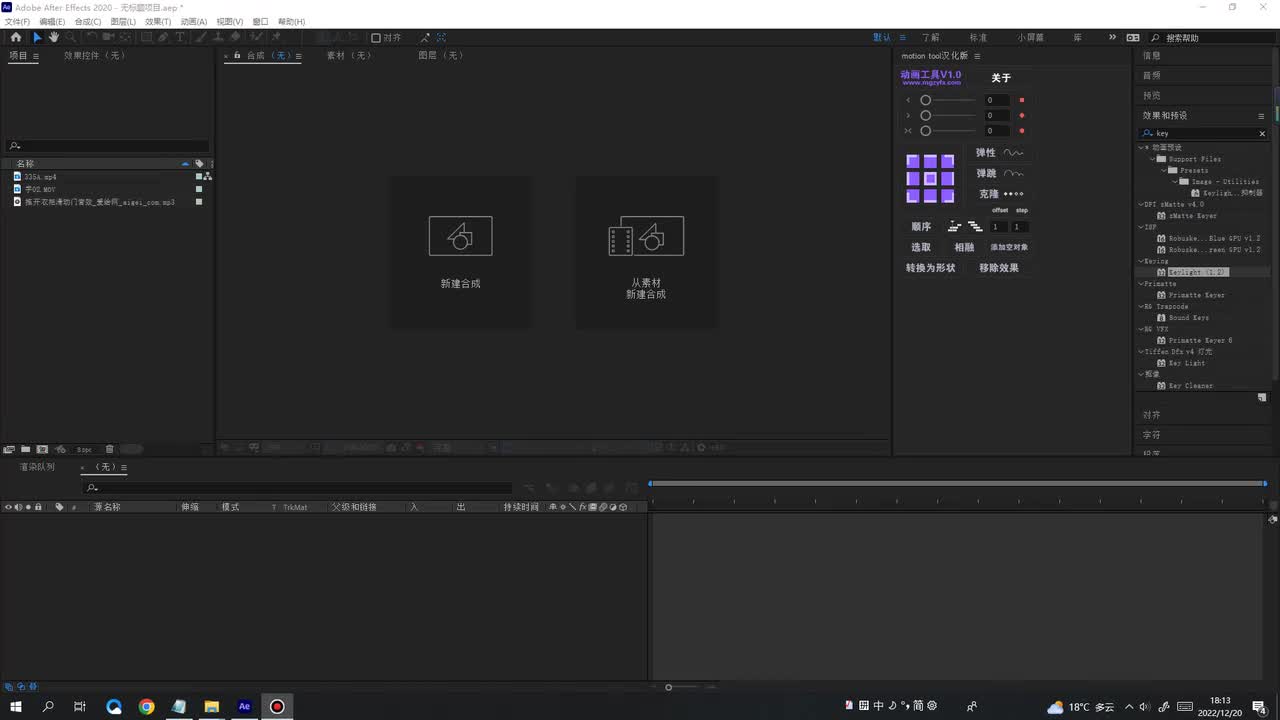This screenshot has width=1280, height=720.
Task: Switch to the 素材 viewer tab
Action: [x=349, y=56]
